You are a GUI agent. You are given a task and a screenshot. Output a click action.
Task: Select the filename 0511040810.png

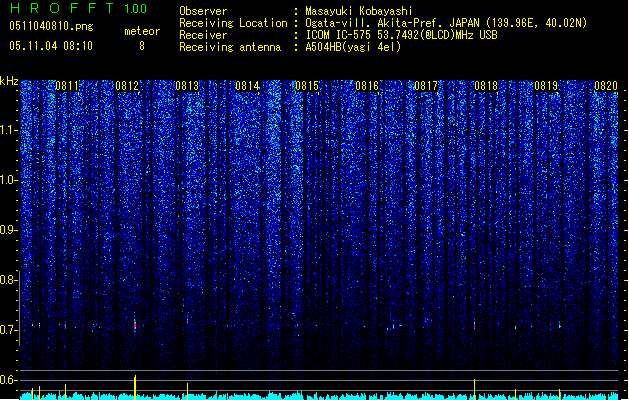[51, 26]
